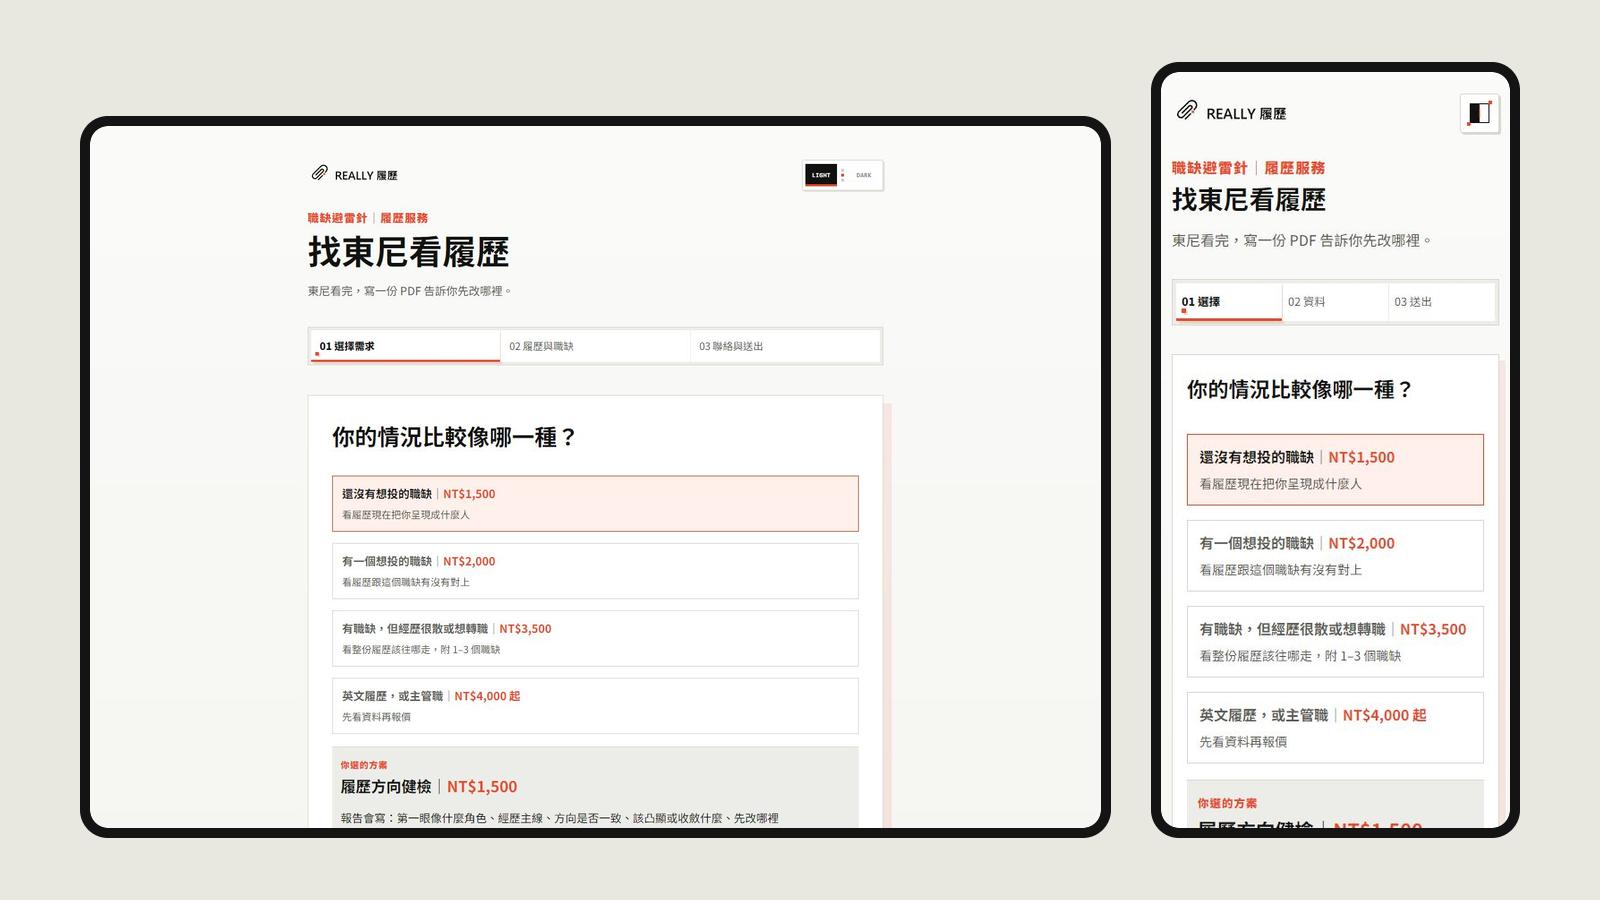Click the 你選的方案 label in the desktop view

coord(364,765)
